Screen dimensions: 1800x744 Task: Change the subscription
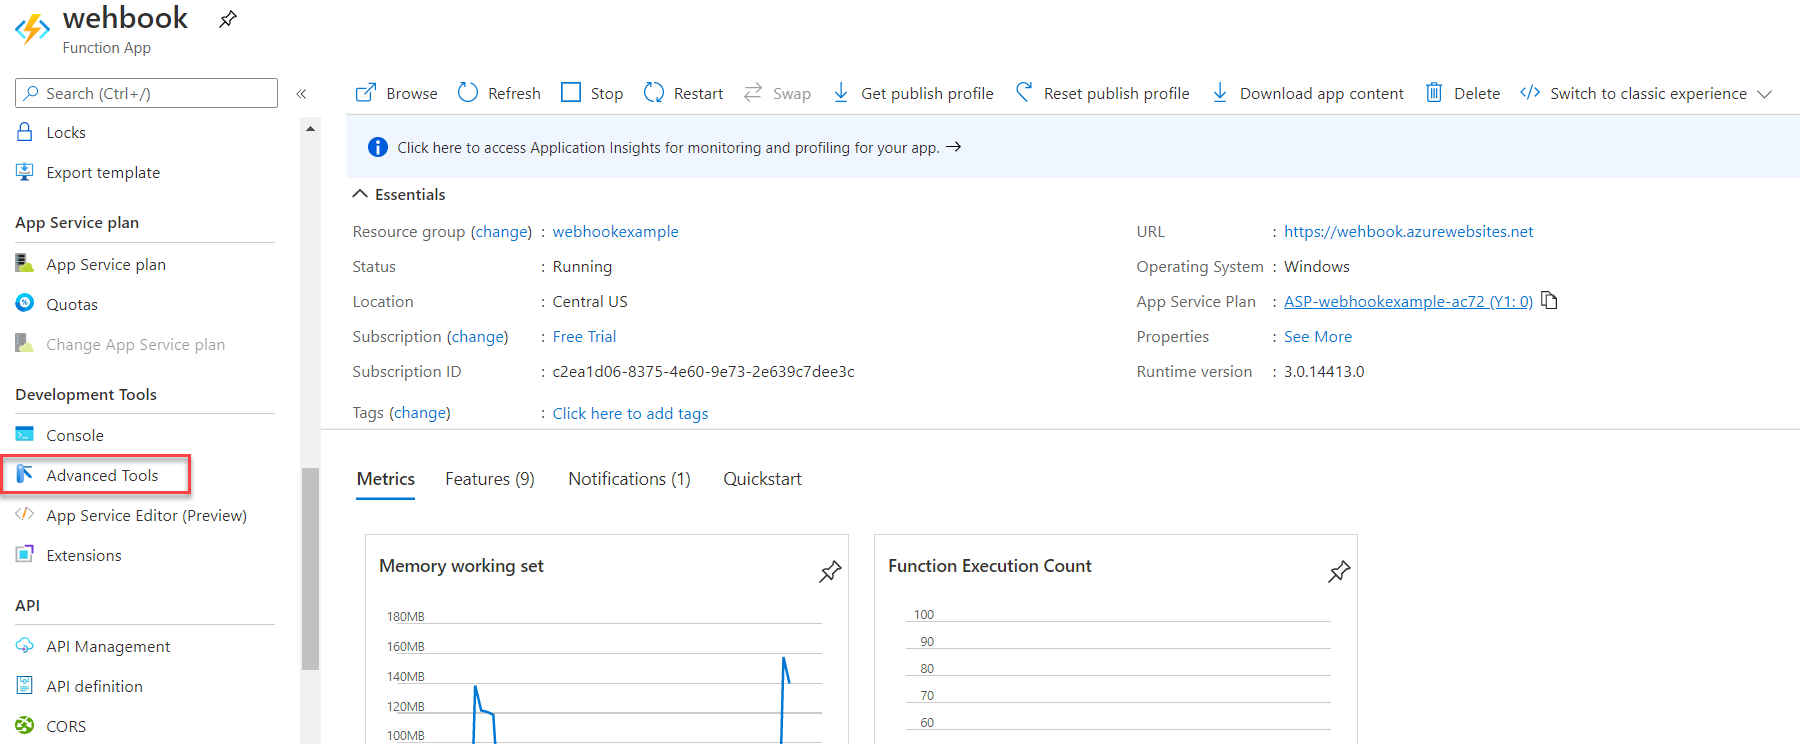pos(477,337)
